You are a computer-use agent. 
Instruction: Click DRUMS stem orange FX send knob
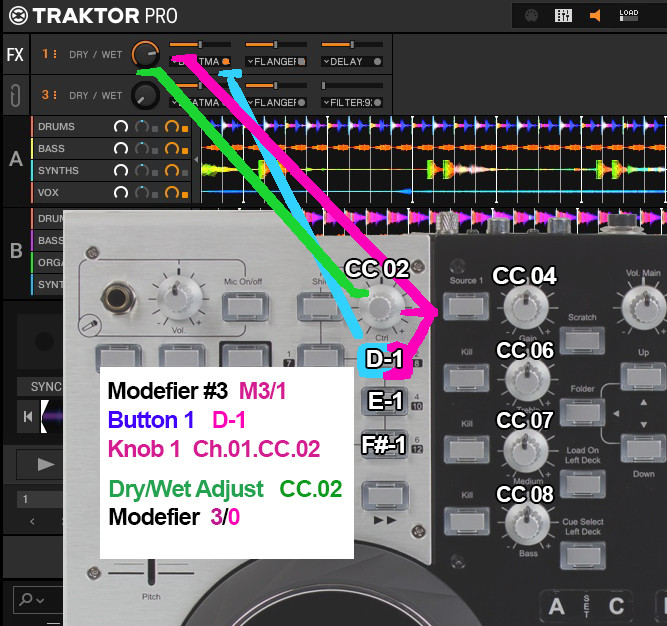(x=172, y=127)
